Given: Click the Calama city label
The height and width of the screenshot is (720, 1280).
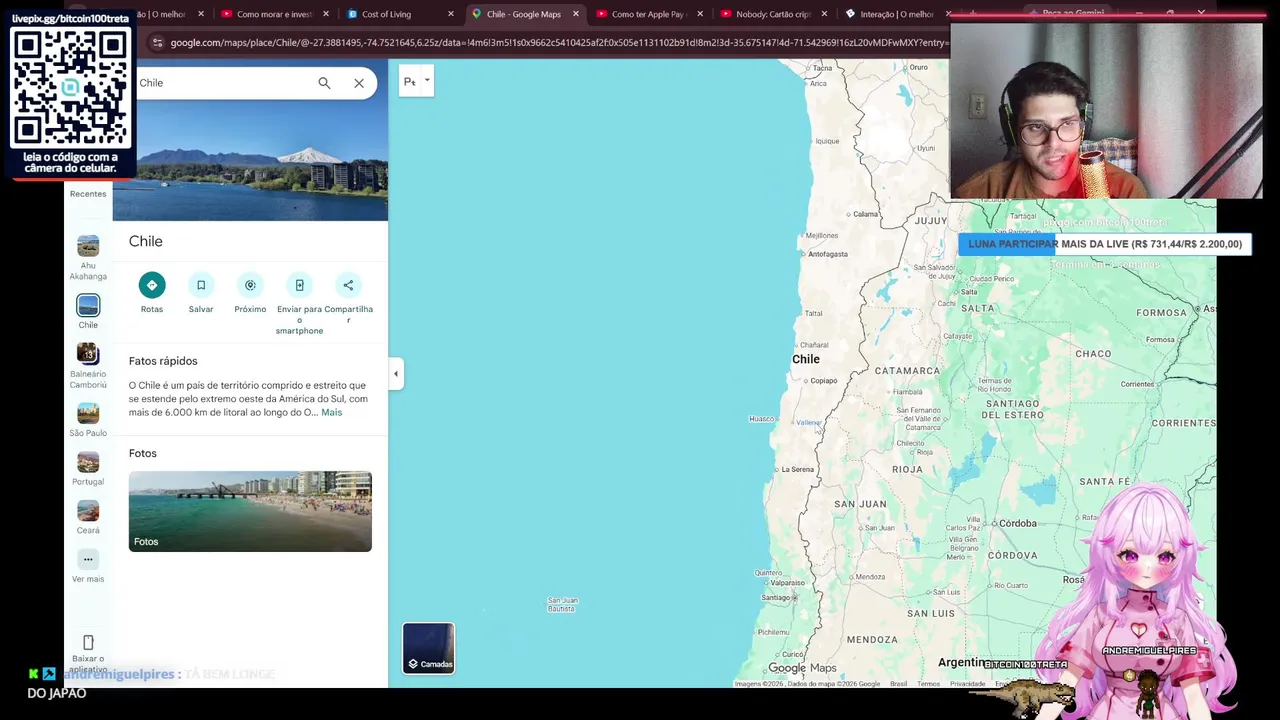Looking at the screenshot, I should click(866, 214).
